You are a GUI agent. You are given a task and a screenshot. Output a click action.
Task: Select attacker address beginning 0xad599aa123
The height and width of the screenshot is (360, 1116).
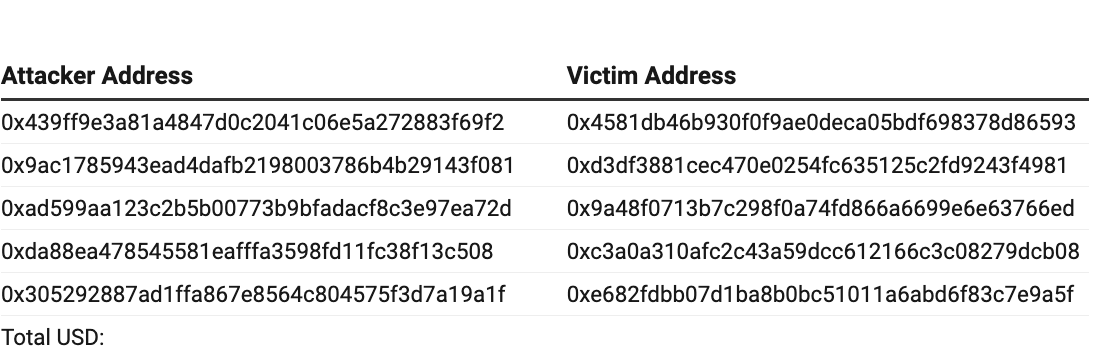(256, 208)
